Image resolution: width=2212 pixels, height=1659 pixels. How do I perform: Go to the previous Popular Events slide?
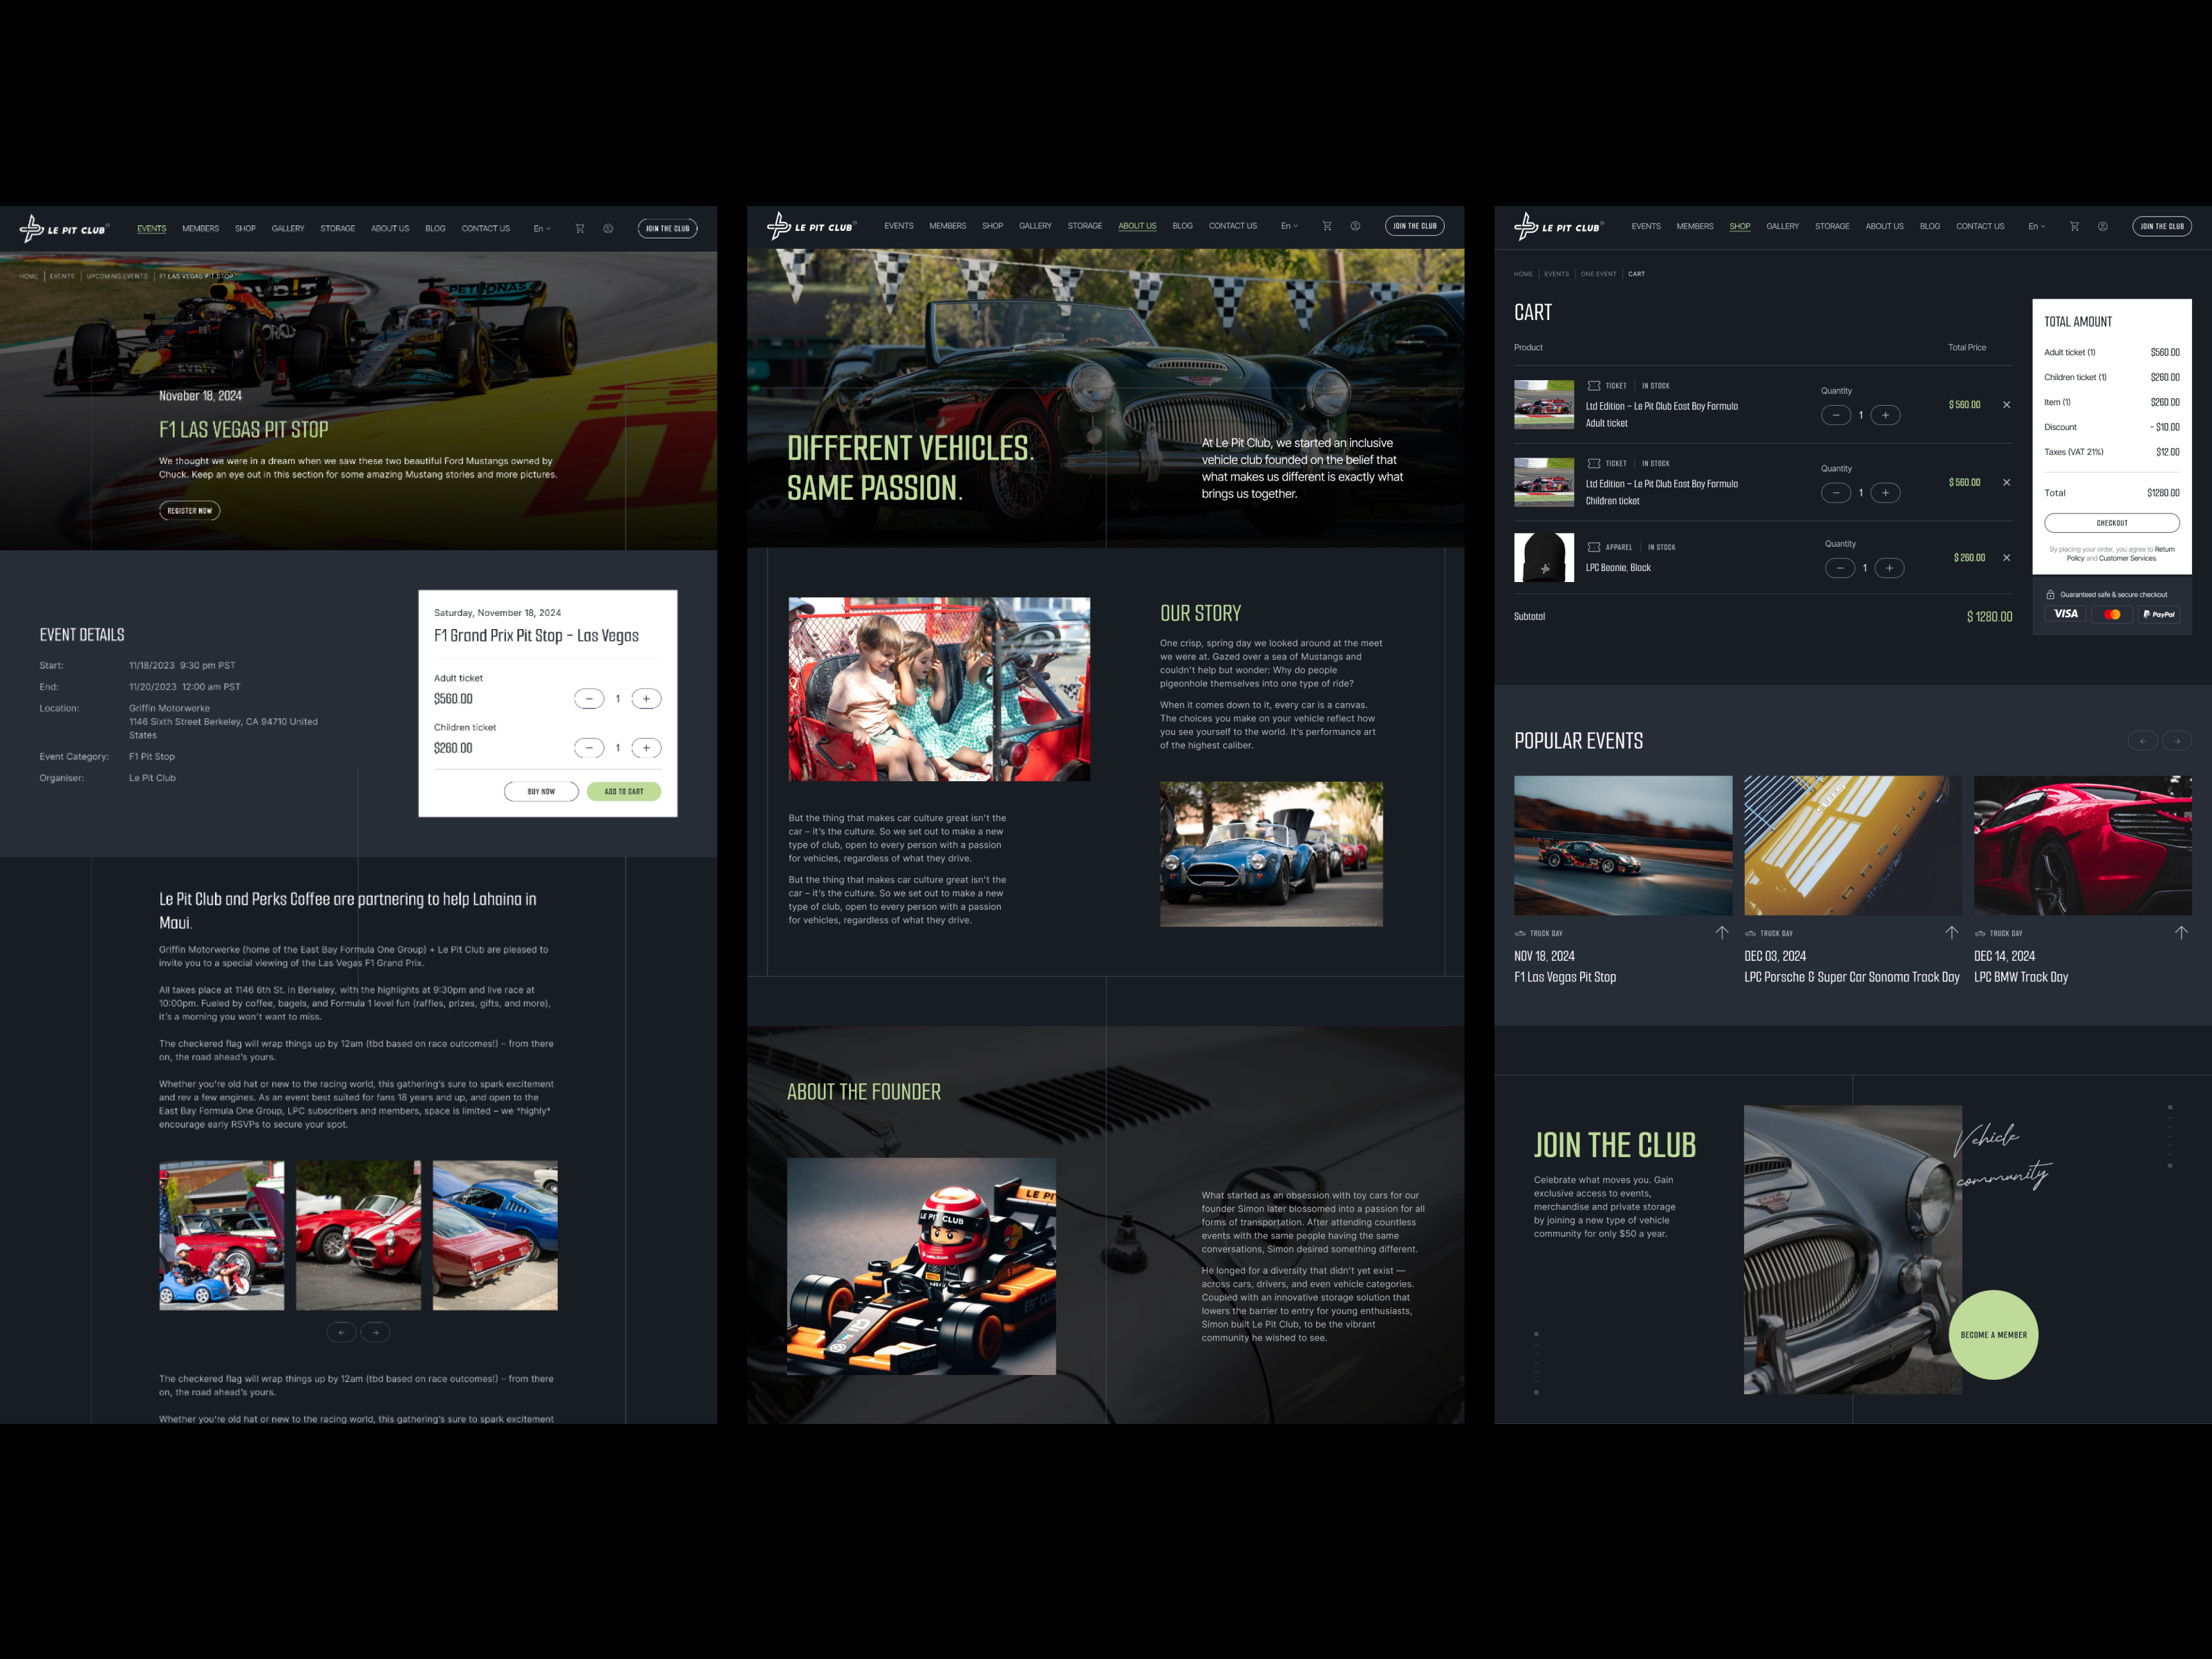point(2142,741)
